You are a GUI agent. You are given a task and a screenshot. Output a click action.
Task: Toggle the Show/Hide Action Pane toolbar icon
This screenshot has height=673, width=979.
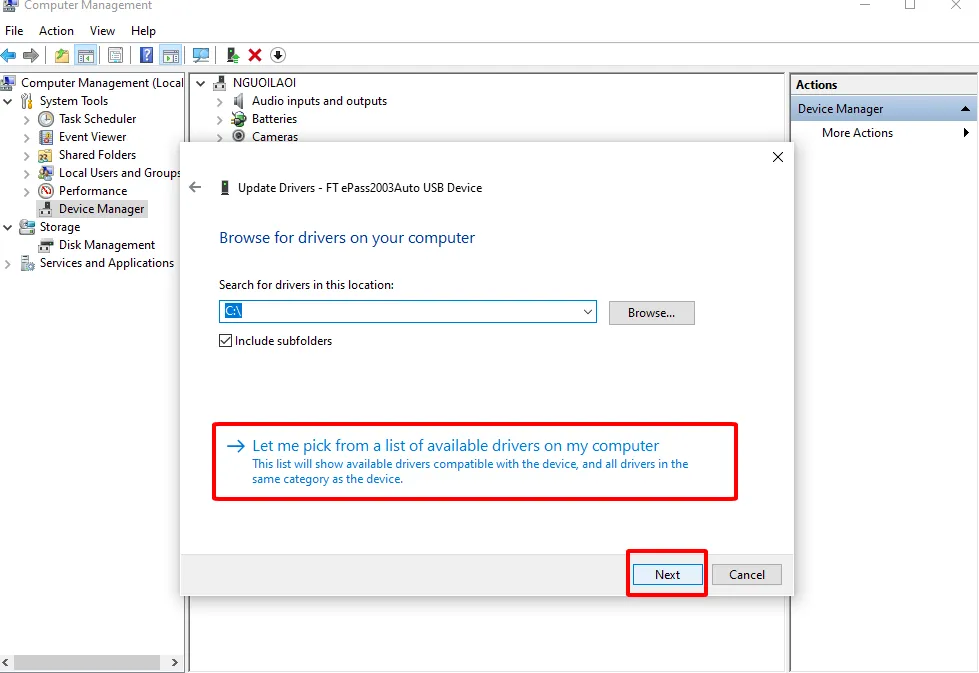(170, 56)
